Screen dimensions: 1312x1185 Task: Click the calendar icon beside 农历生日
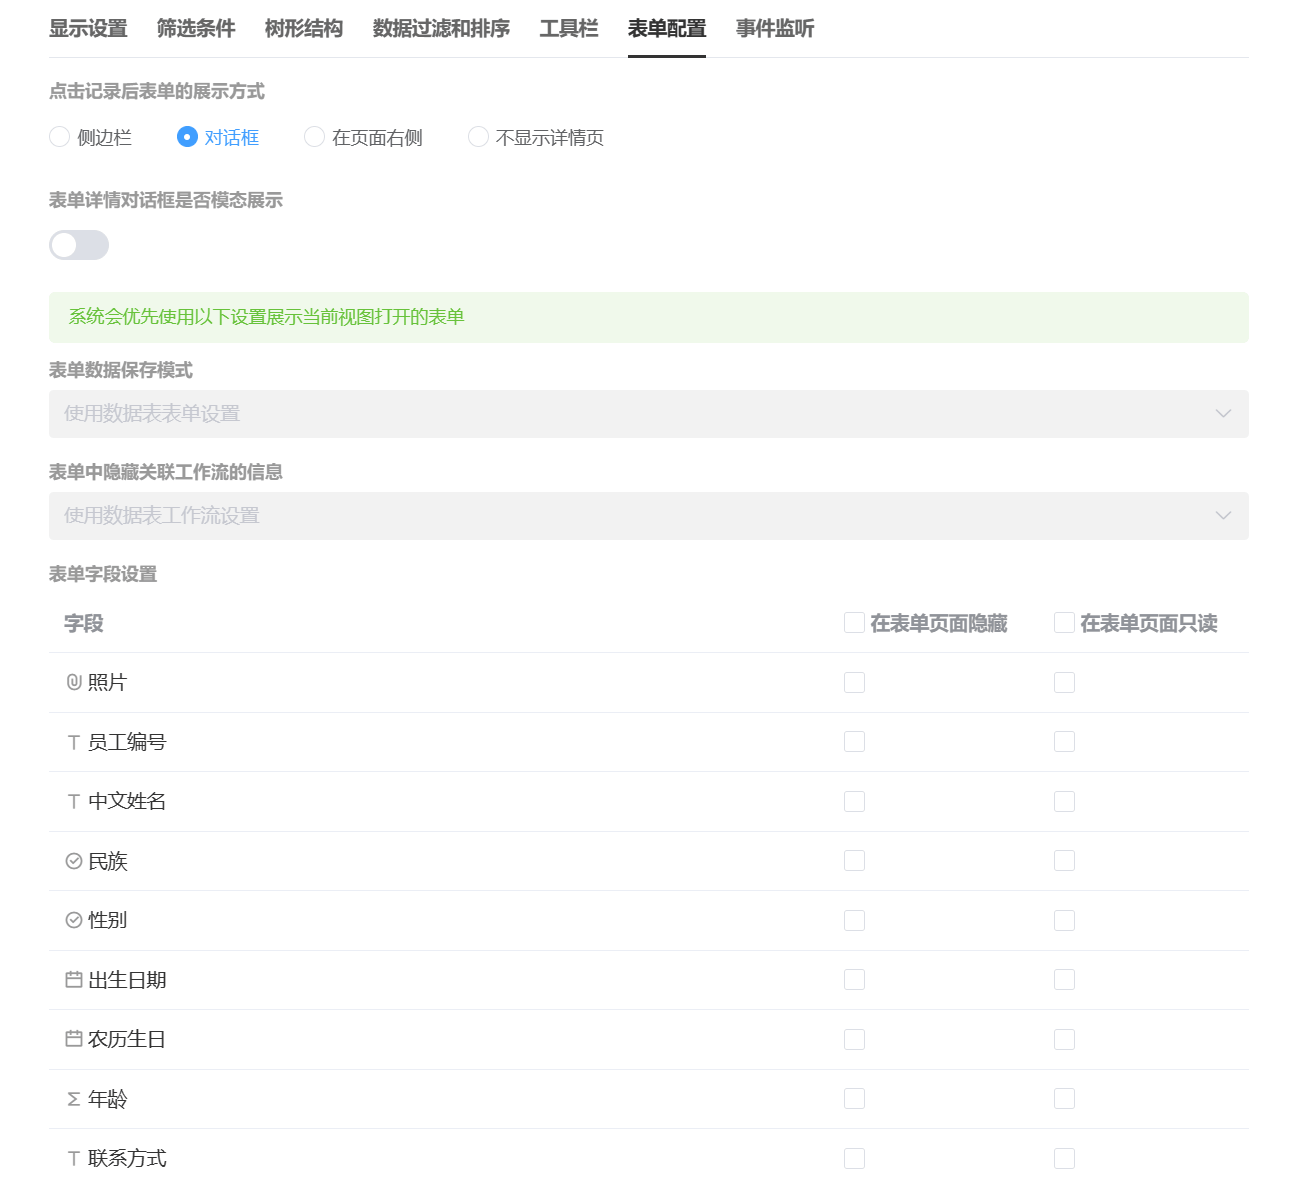[x=74, y=1040]
